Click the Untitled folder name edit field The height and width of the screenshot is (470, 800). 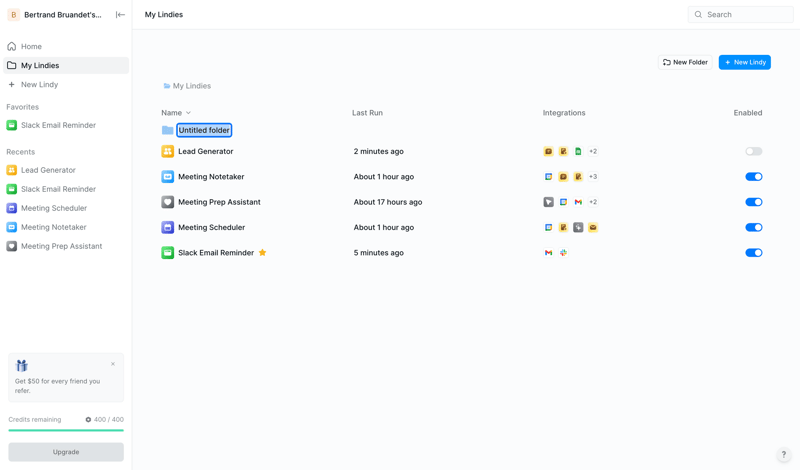pyautogui.click(x=204, y=130)
